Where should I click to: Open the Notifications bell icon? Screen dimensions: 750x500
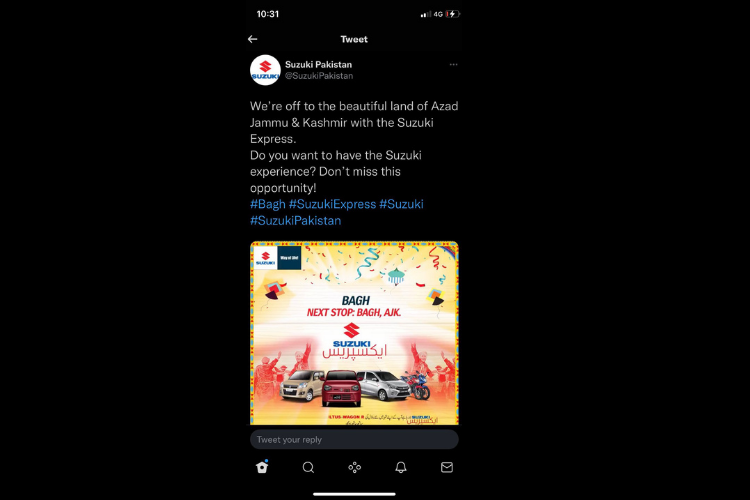pyautogui.click(x=401, y=467)
